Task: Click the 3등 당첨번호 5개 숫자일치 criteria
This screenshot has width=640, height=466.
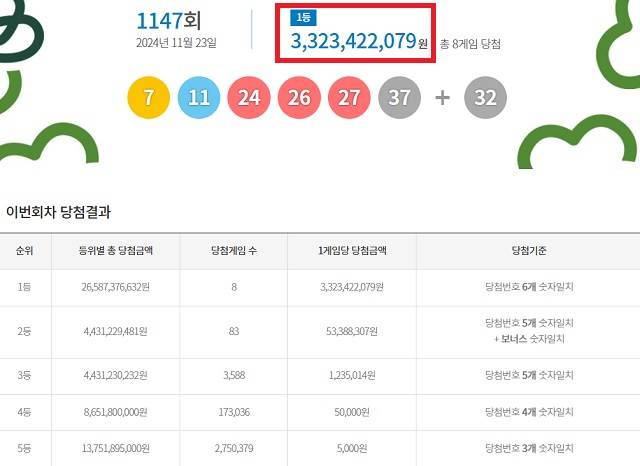Action: click(529, 375)
